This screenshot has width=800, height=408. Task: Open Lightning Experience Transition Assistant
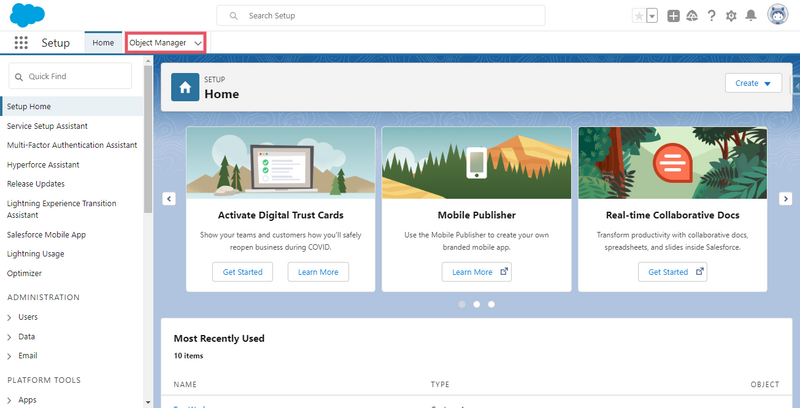[x=61, y=209]
